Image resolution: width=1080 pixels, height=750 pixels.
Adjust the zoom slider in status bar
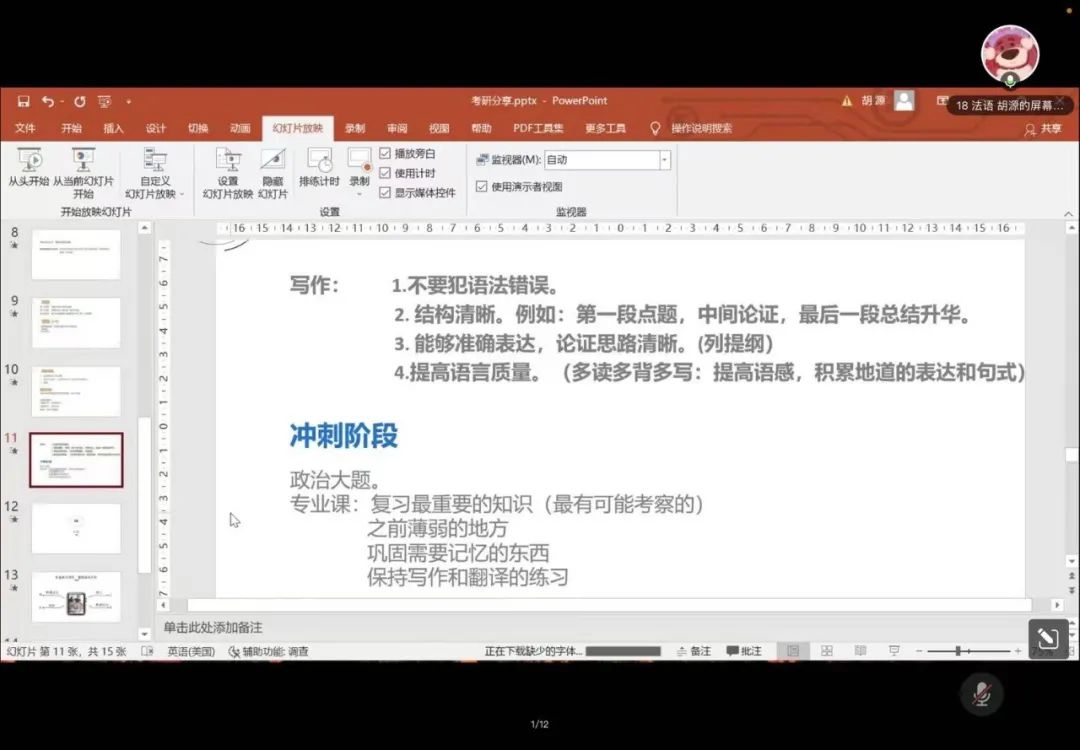957,651
